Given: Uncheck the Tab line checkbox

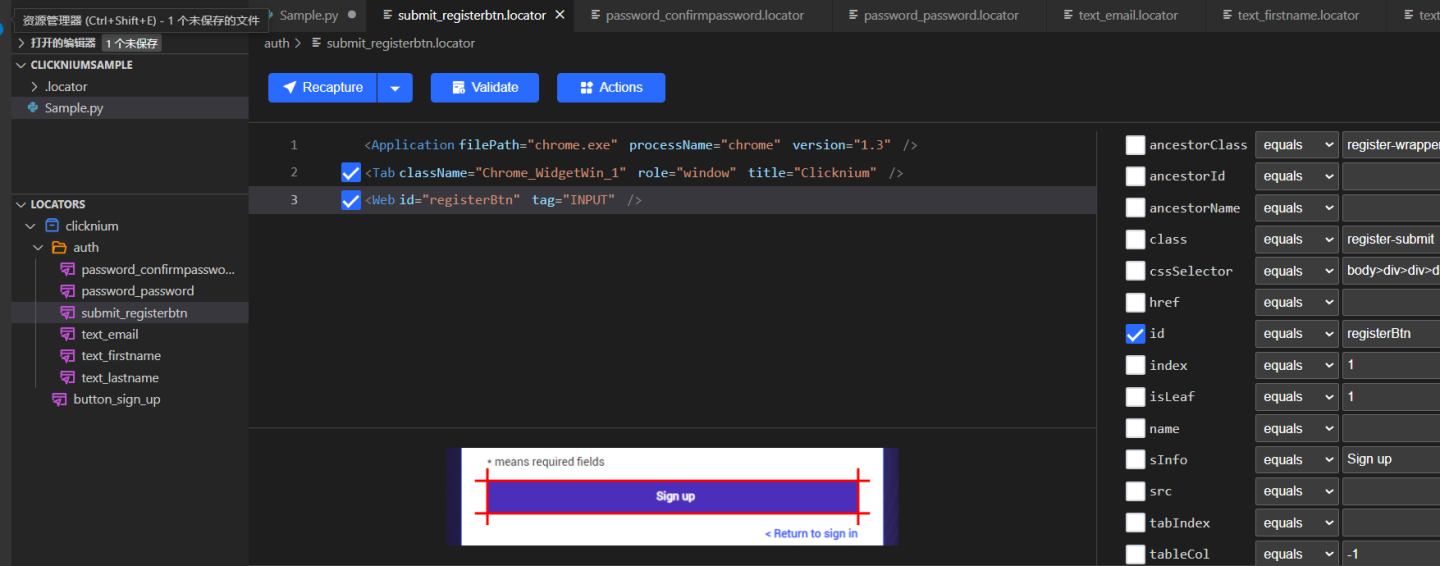Looking at the screenshot, I should 351,173.
